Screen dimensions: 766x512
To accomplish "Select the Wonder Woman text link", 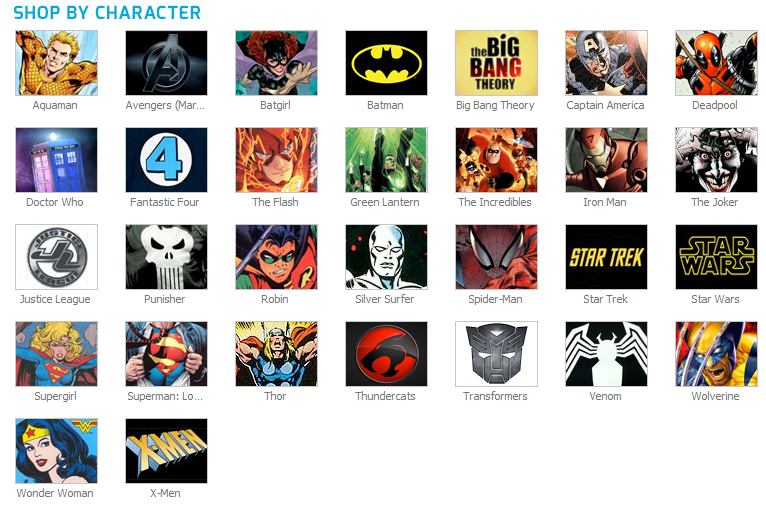I will click(x=55, y=493).
